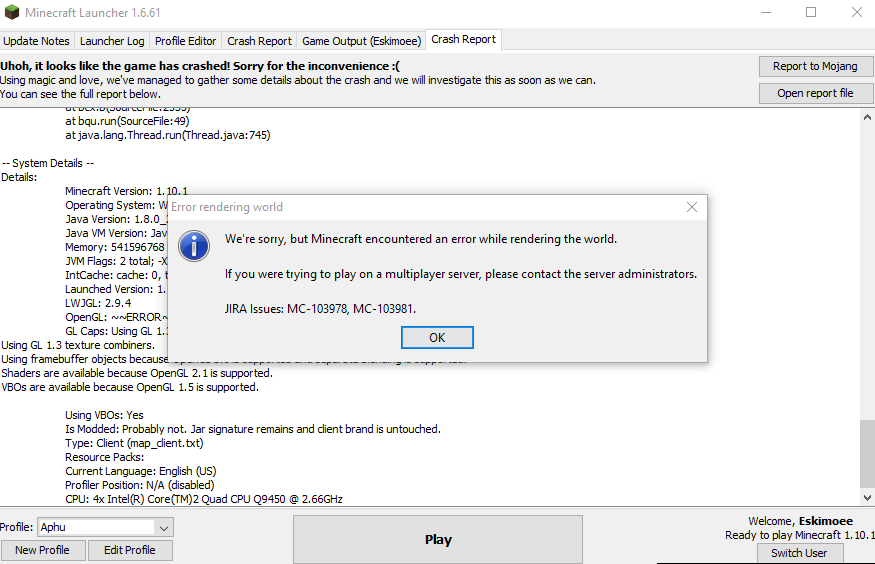Open the Profile Editor tab
This screenshot has height=564, width=875.
[x=185, y=41]
